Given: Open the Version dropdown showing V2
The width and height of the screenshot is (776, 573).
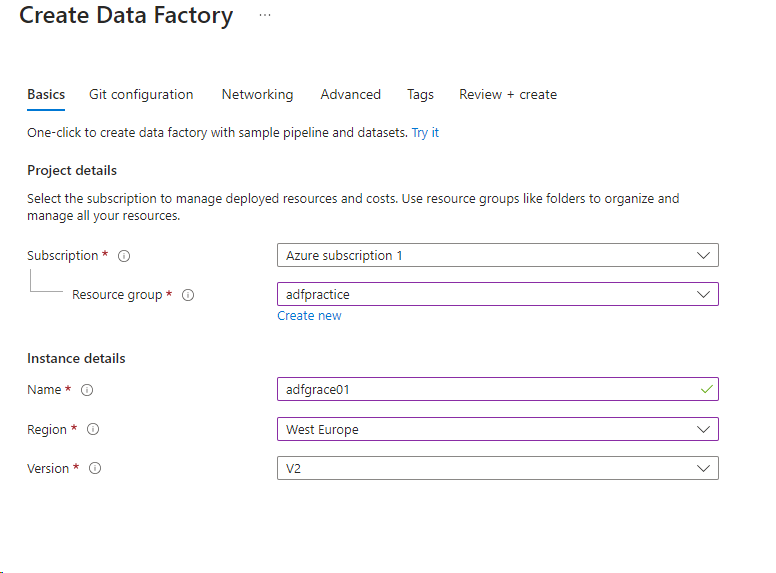Looking at the screenshot, I should pos(497,468).
